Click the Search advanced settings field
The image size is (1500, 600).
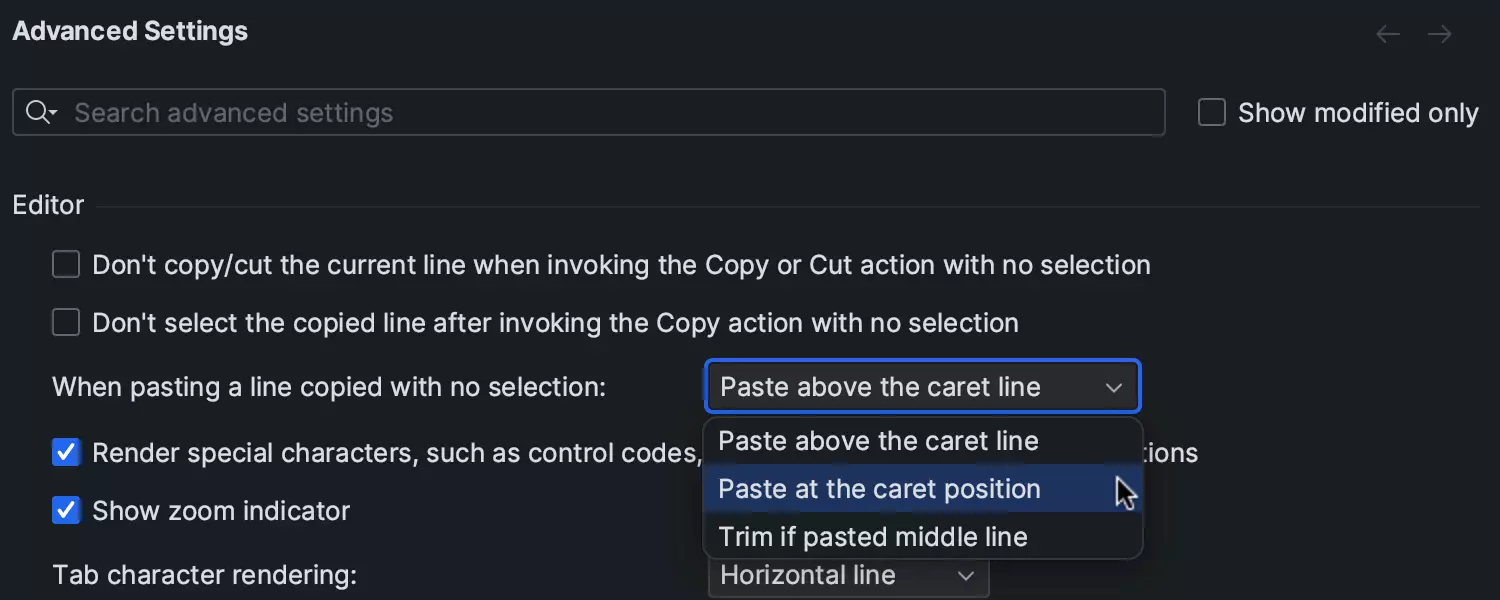tap(600, 113)
